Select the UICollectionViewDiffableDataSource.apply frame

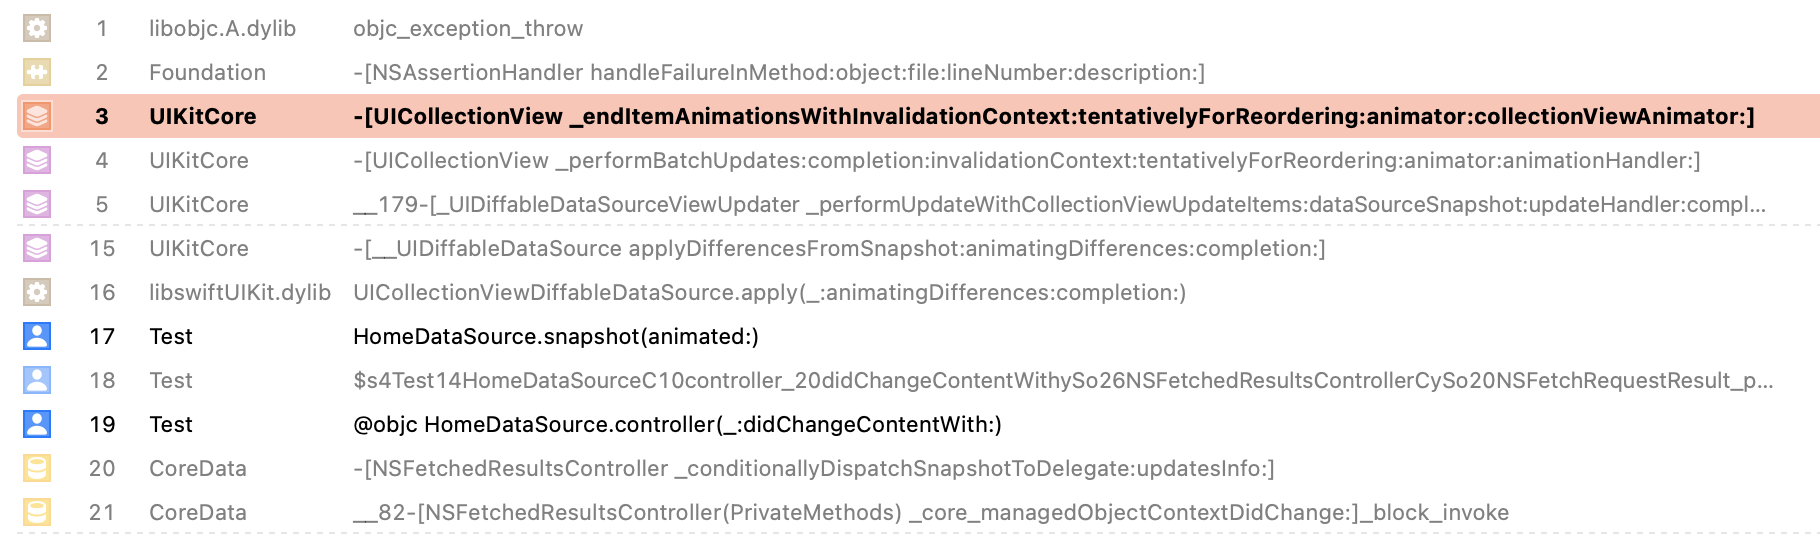[x=769, y=292]
